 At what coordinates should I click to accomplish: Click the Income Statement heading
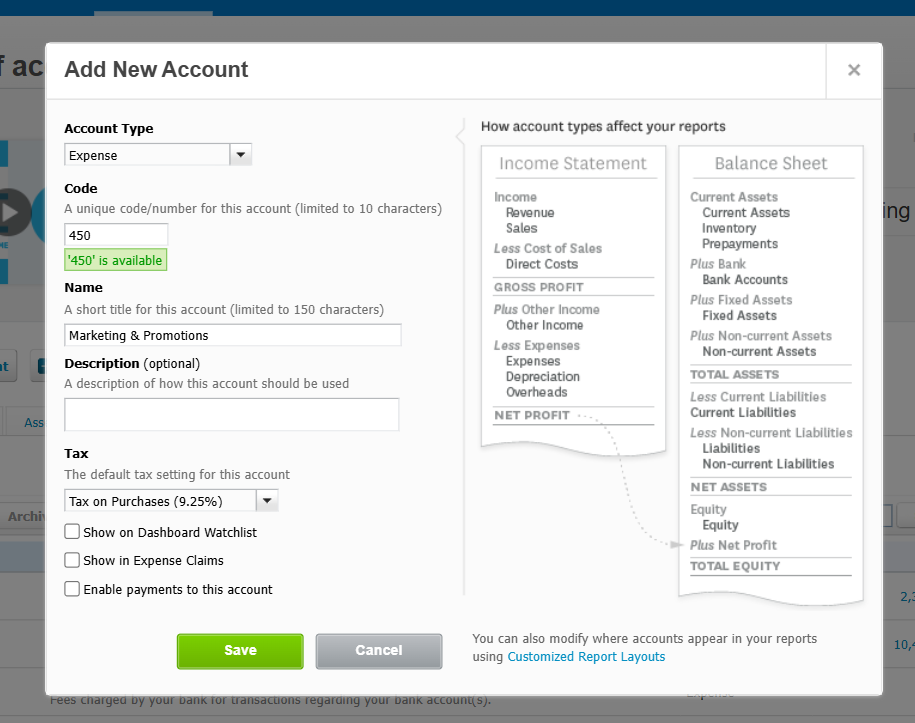pyautogui.click(x=572, y=163)
